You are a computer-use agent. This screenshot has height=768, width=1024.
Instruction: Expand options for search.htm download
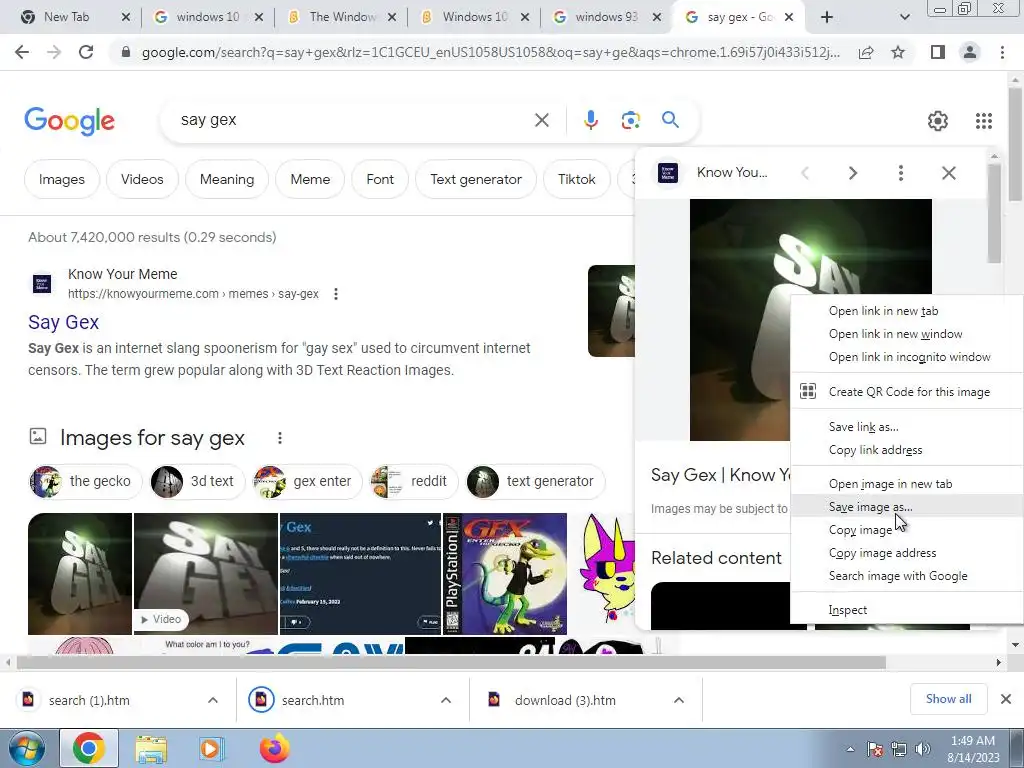446,700
